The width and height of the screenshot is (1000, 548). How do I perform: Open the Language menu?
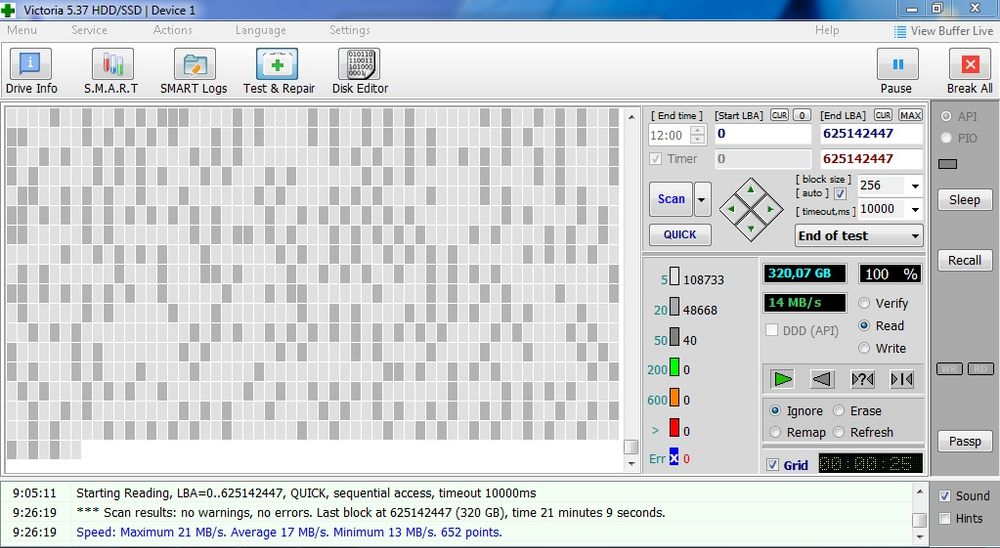tap(260, 30)
